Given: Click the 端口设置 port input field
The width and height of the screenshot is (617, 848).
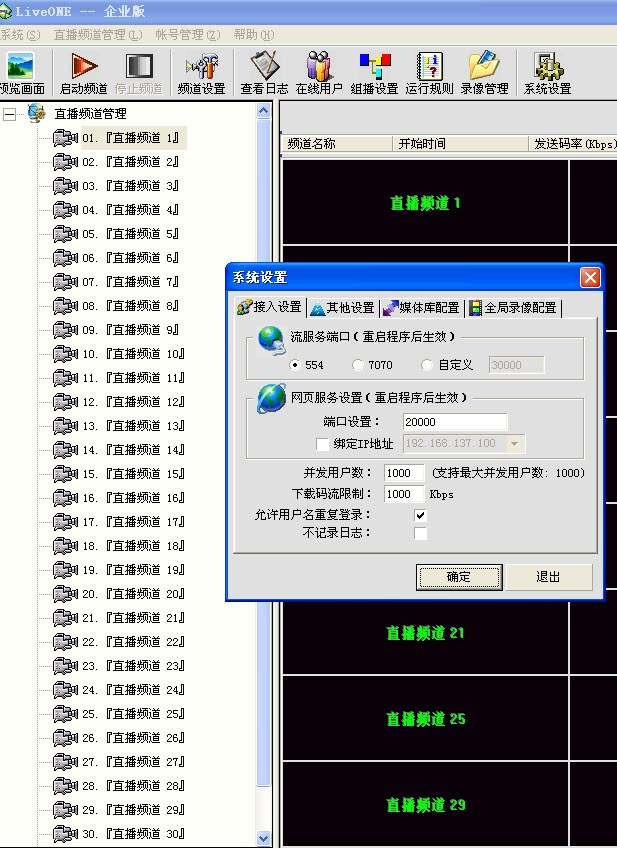Looking at the screenshot, I should point(455,422).
